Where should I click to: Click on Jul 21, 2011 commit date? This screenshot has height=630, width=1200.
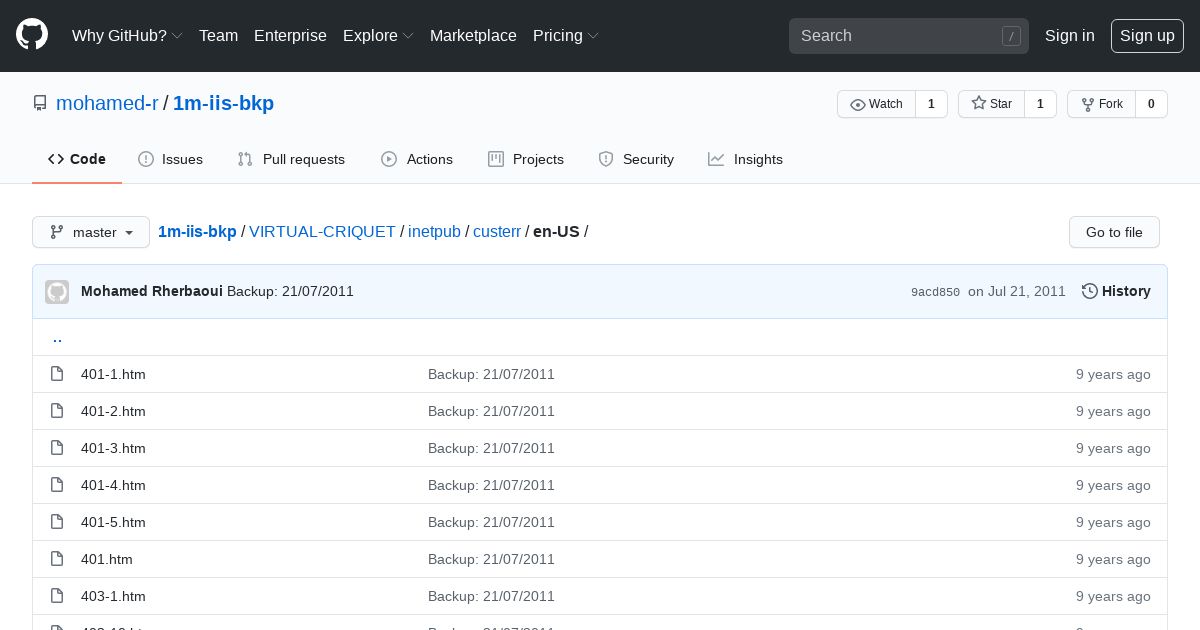(1017, 291)
